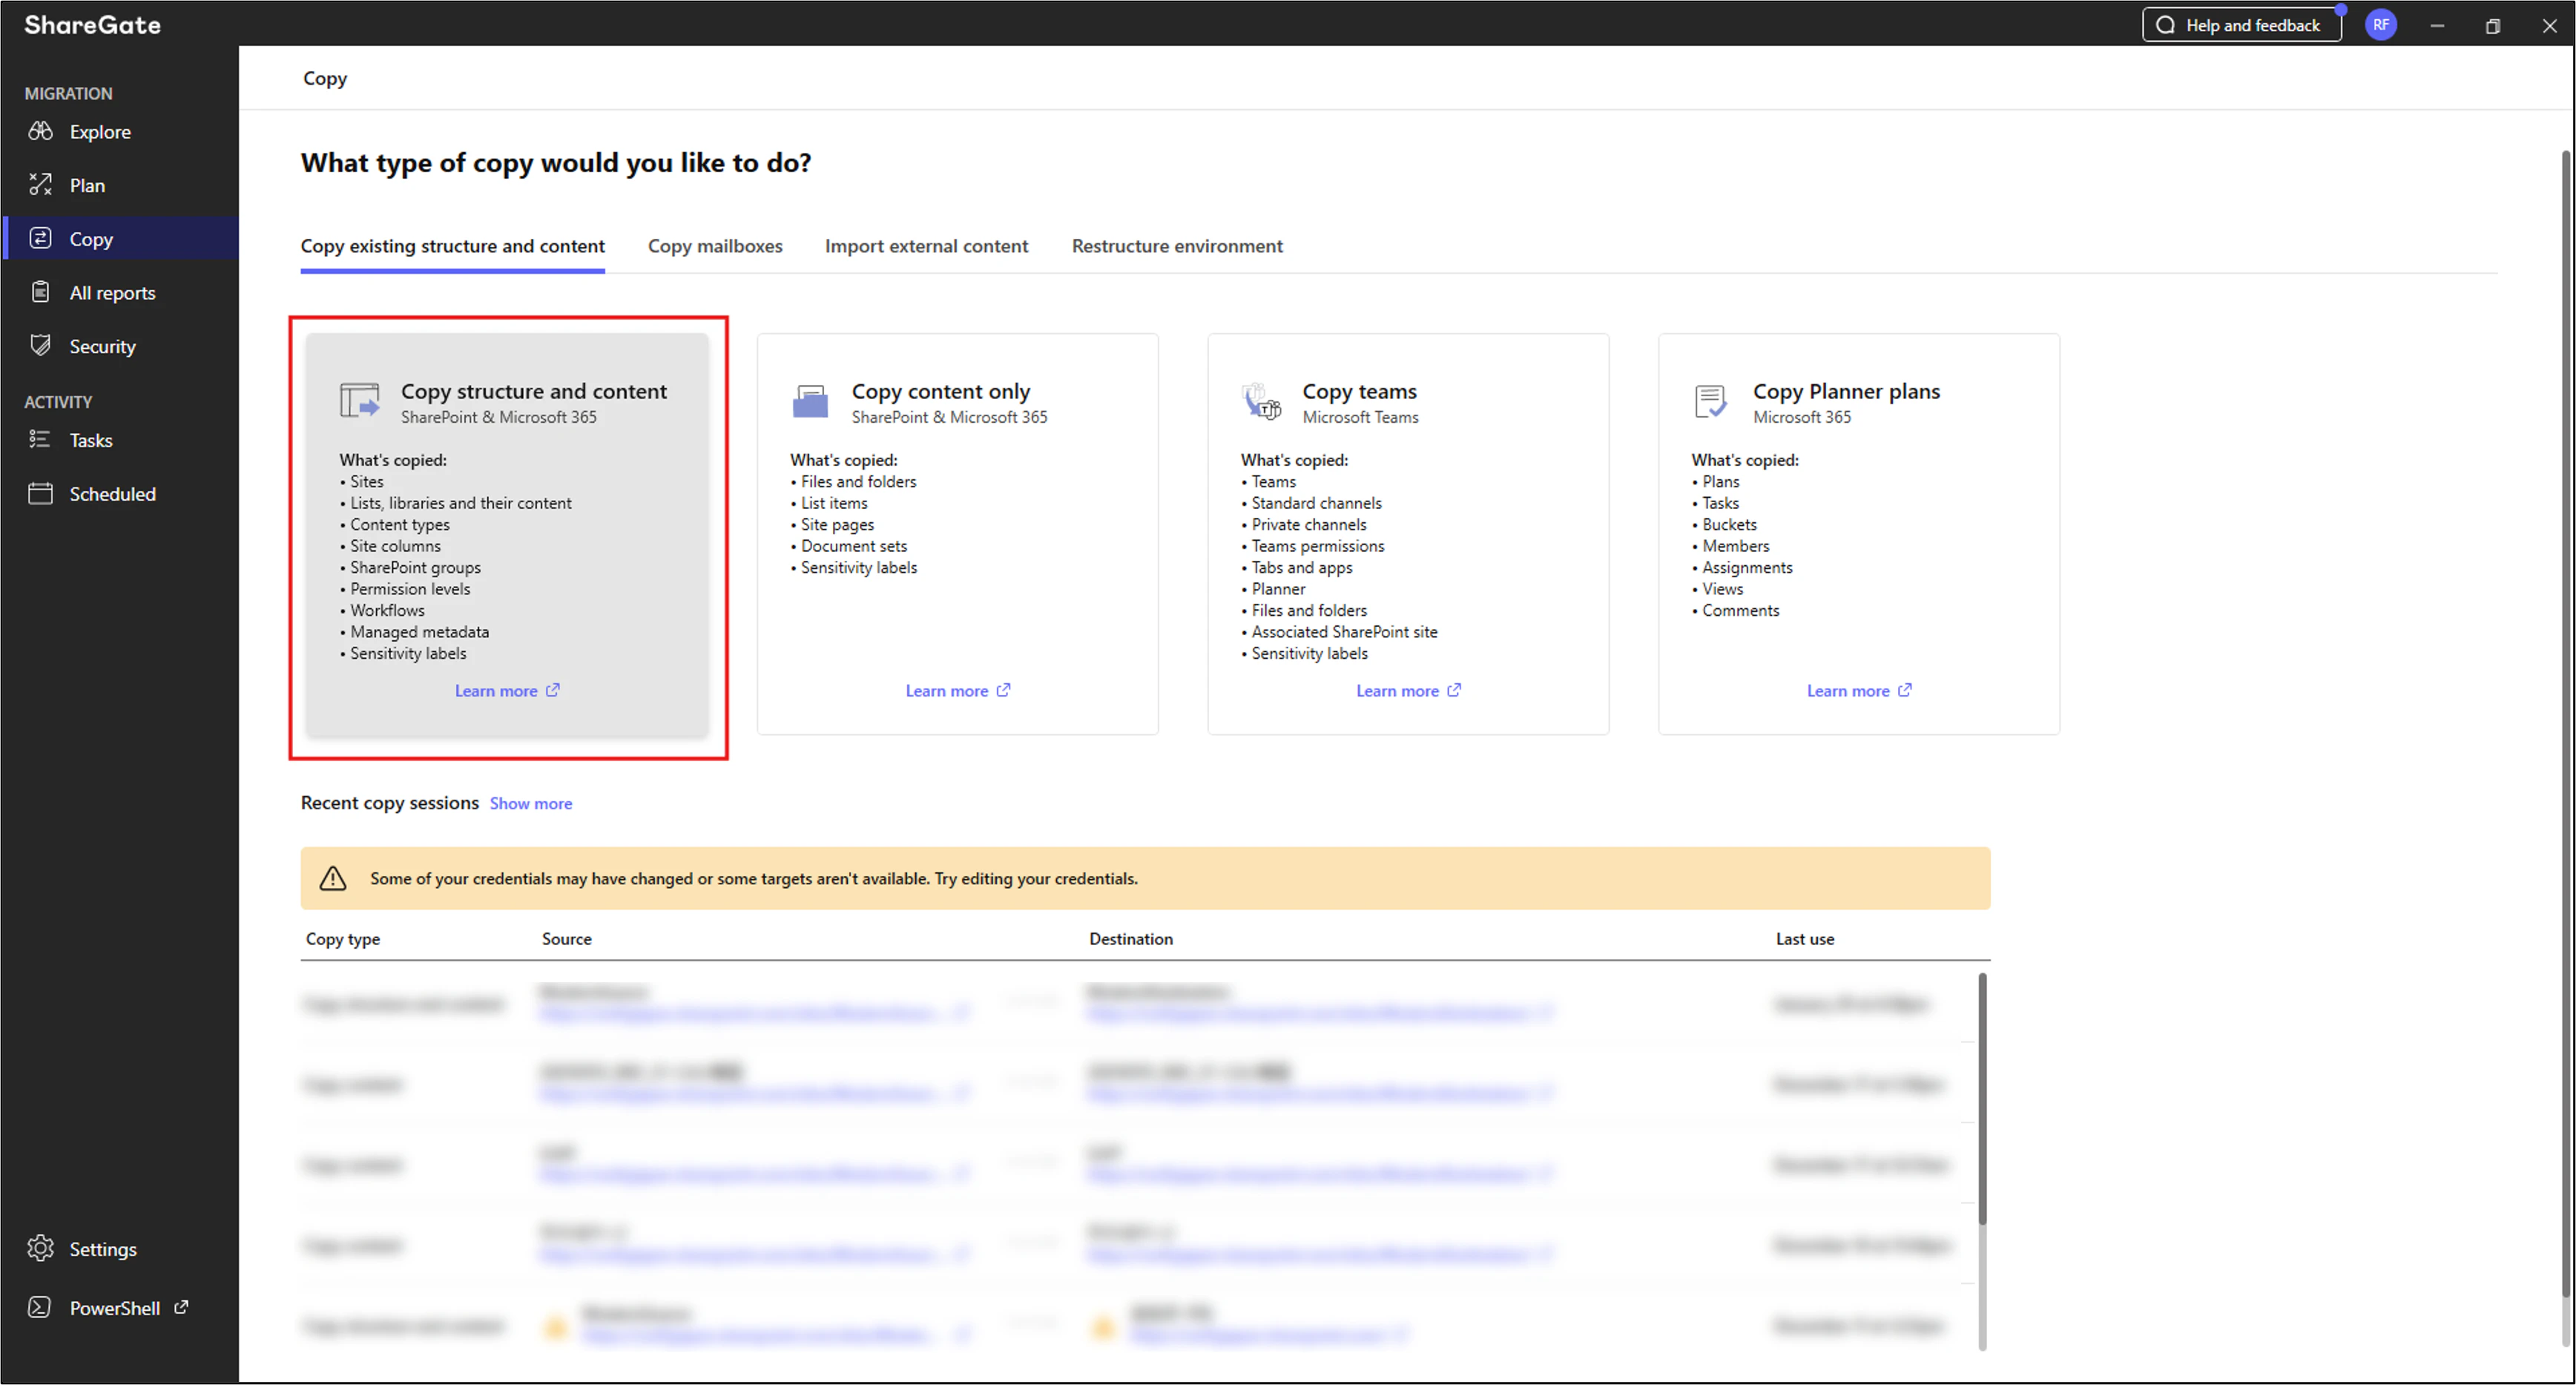Open the Tasks list icon
Image resolution: width=2576 pixels, height=1385 pixels.
[x=40, y=440]
